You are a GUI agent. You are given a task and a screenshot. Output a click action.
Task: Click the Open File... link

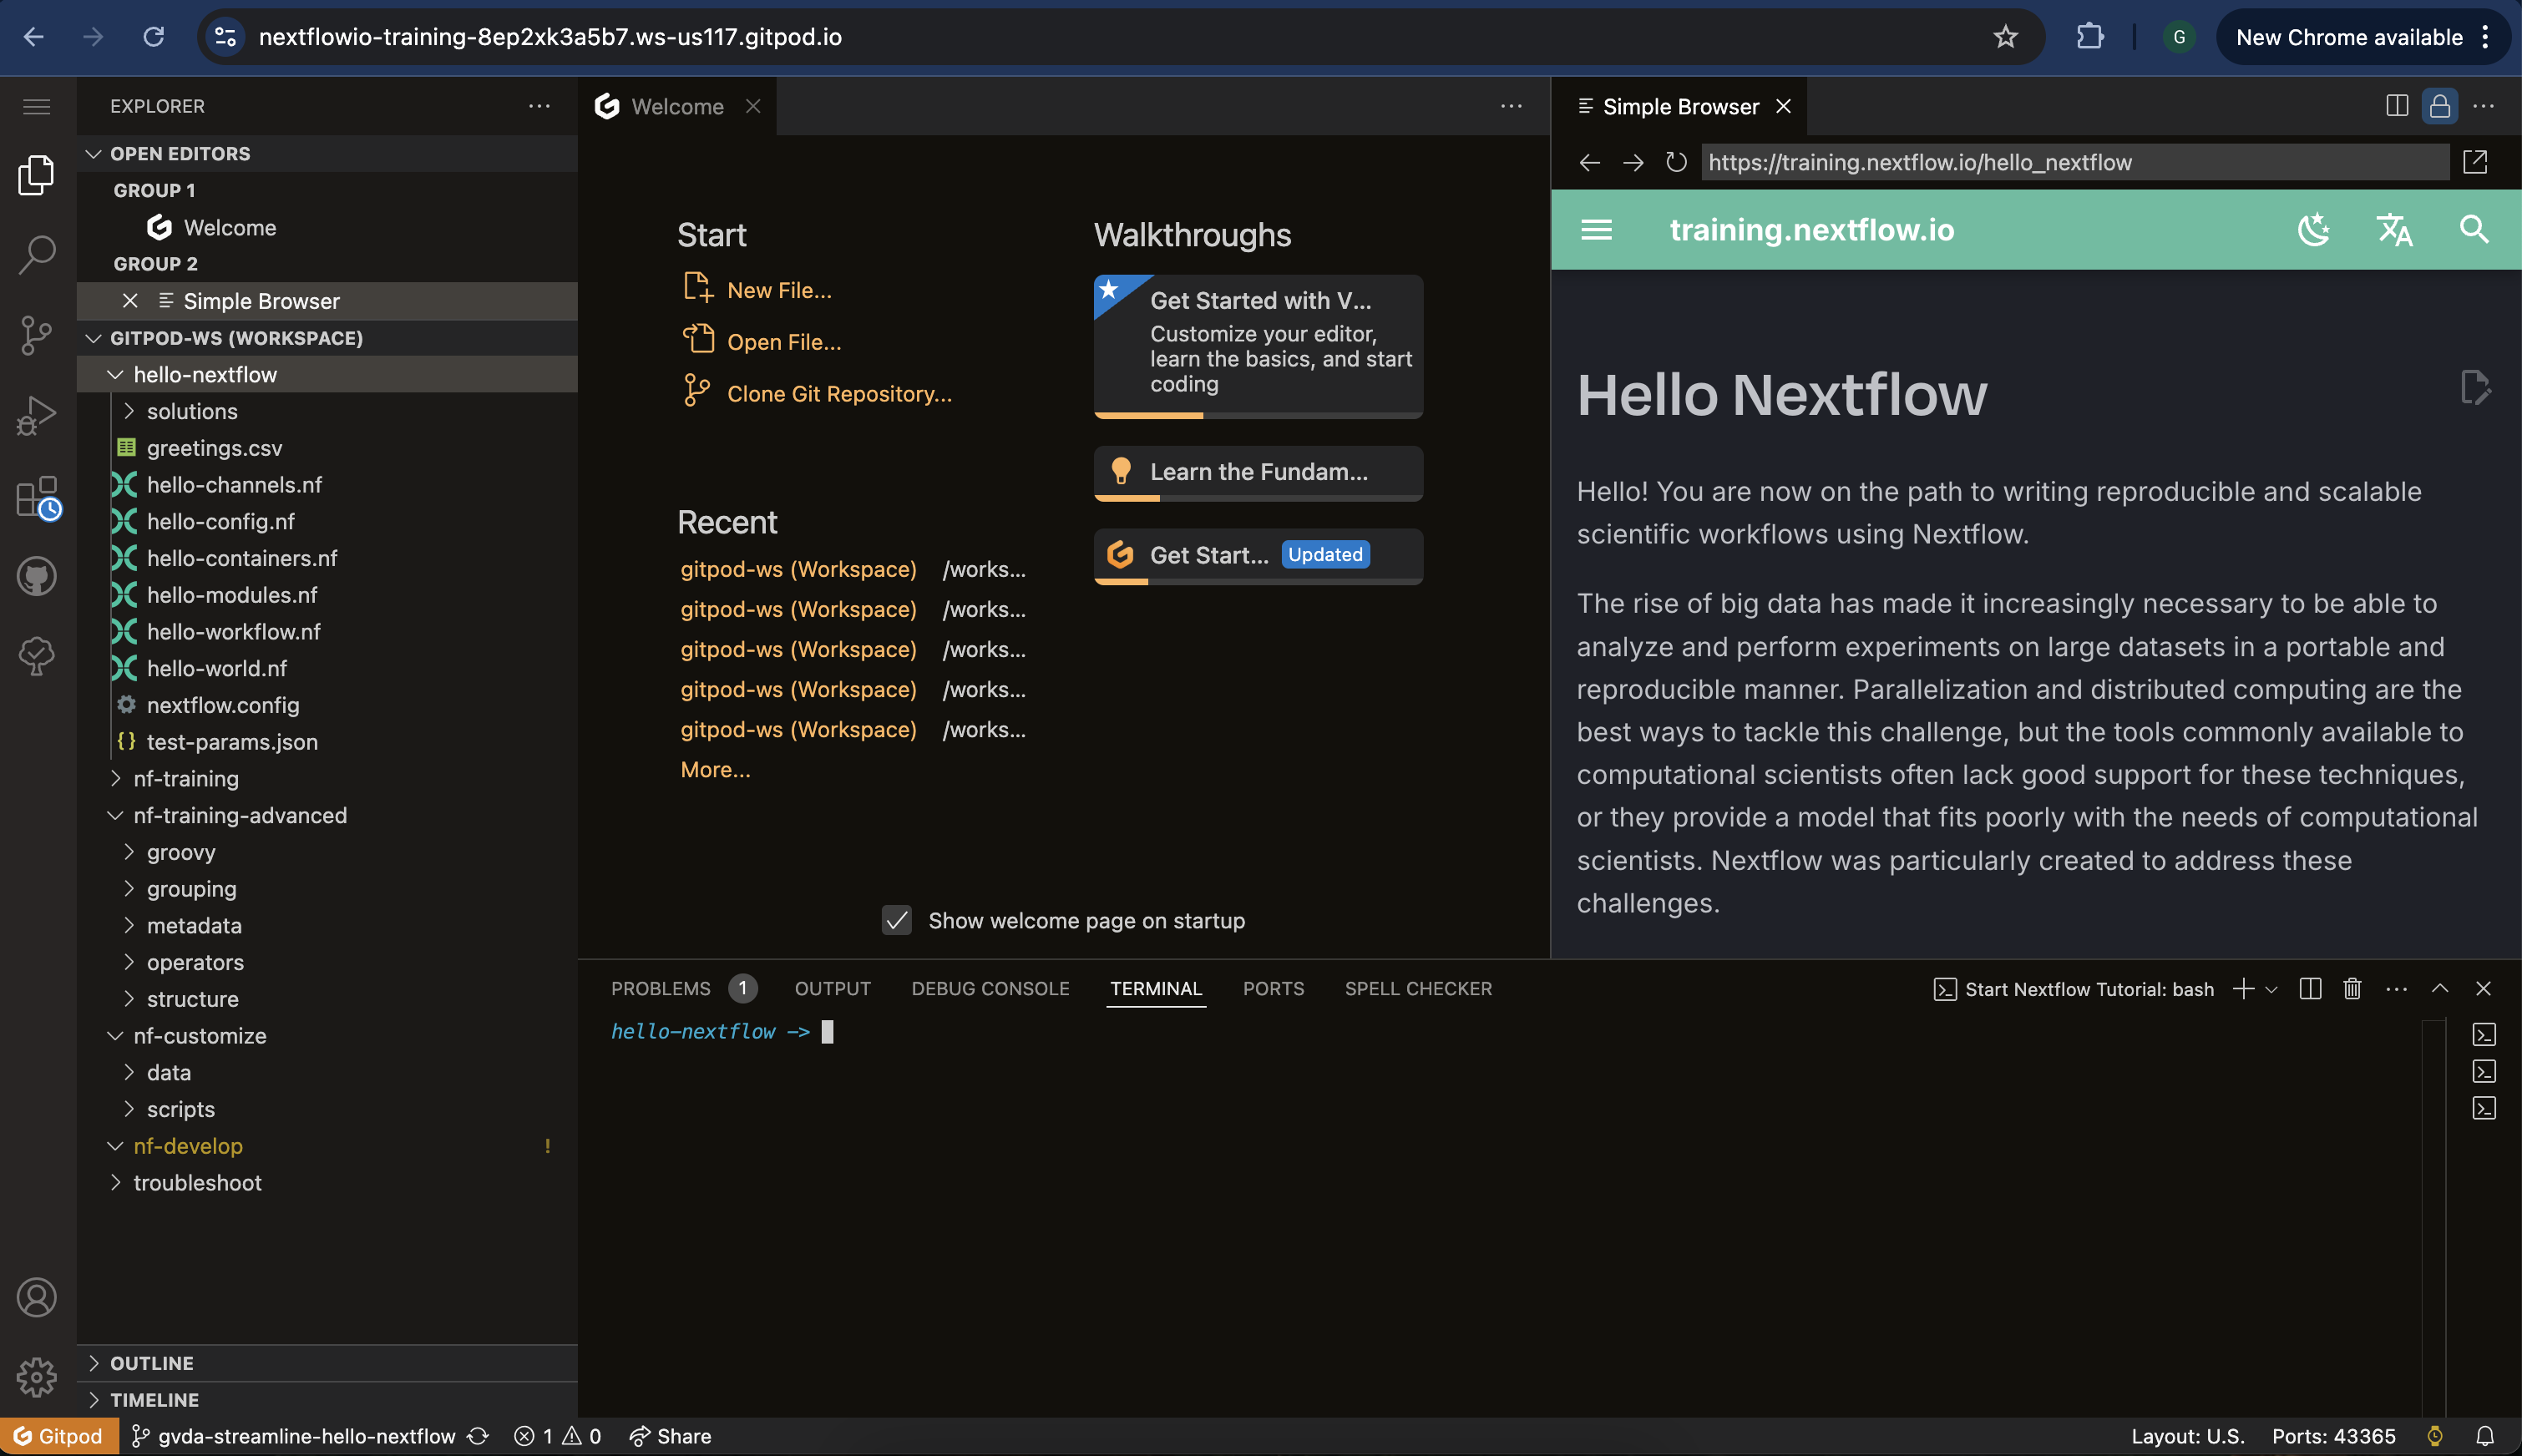784,342
